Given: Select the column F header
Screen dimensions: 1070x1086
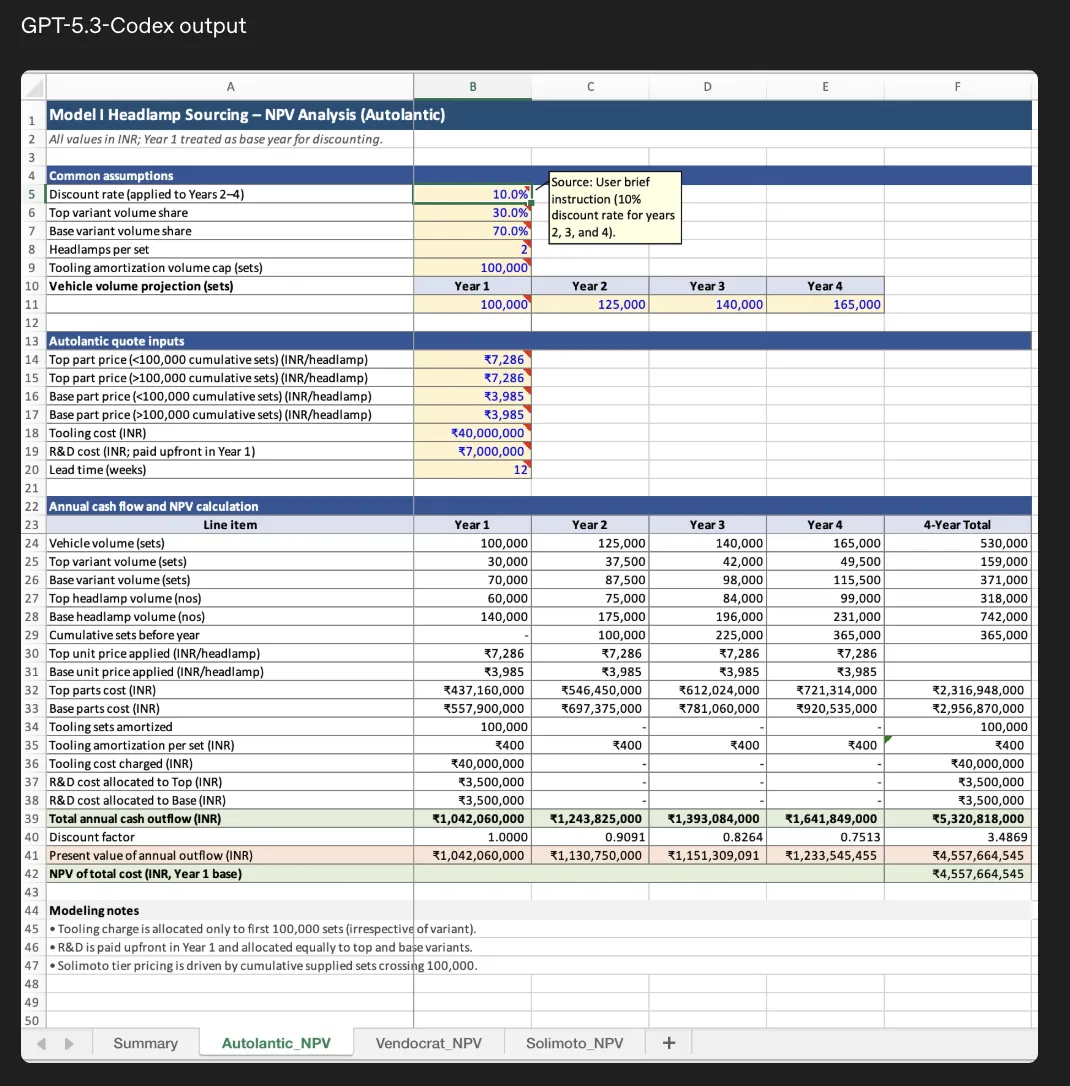Looking at the screenshot, I should pos(957,87).
